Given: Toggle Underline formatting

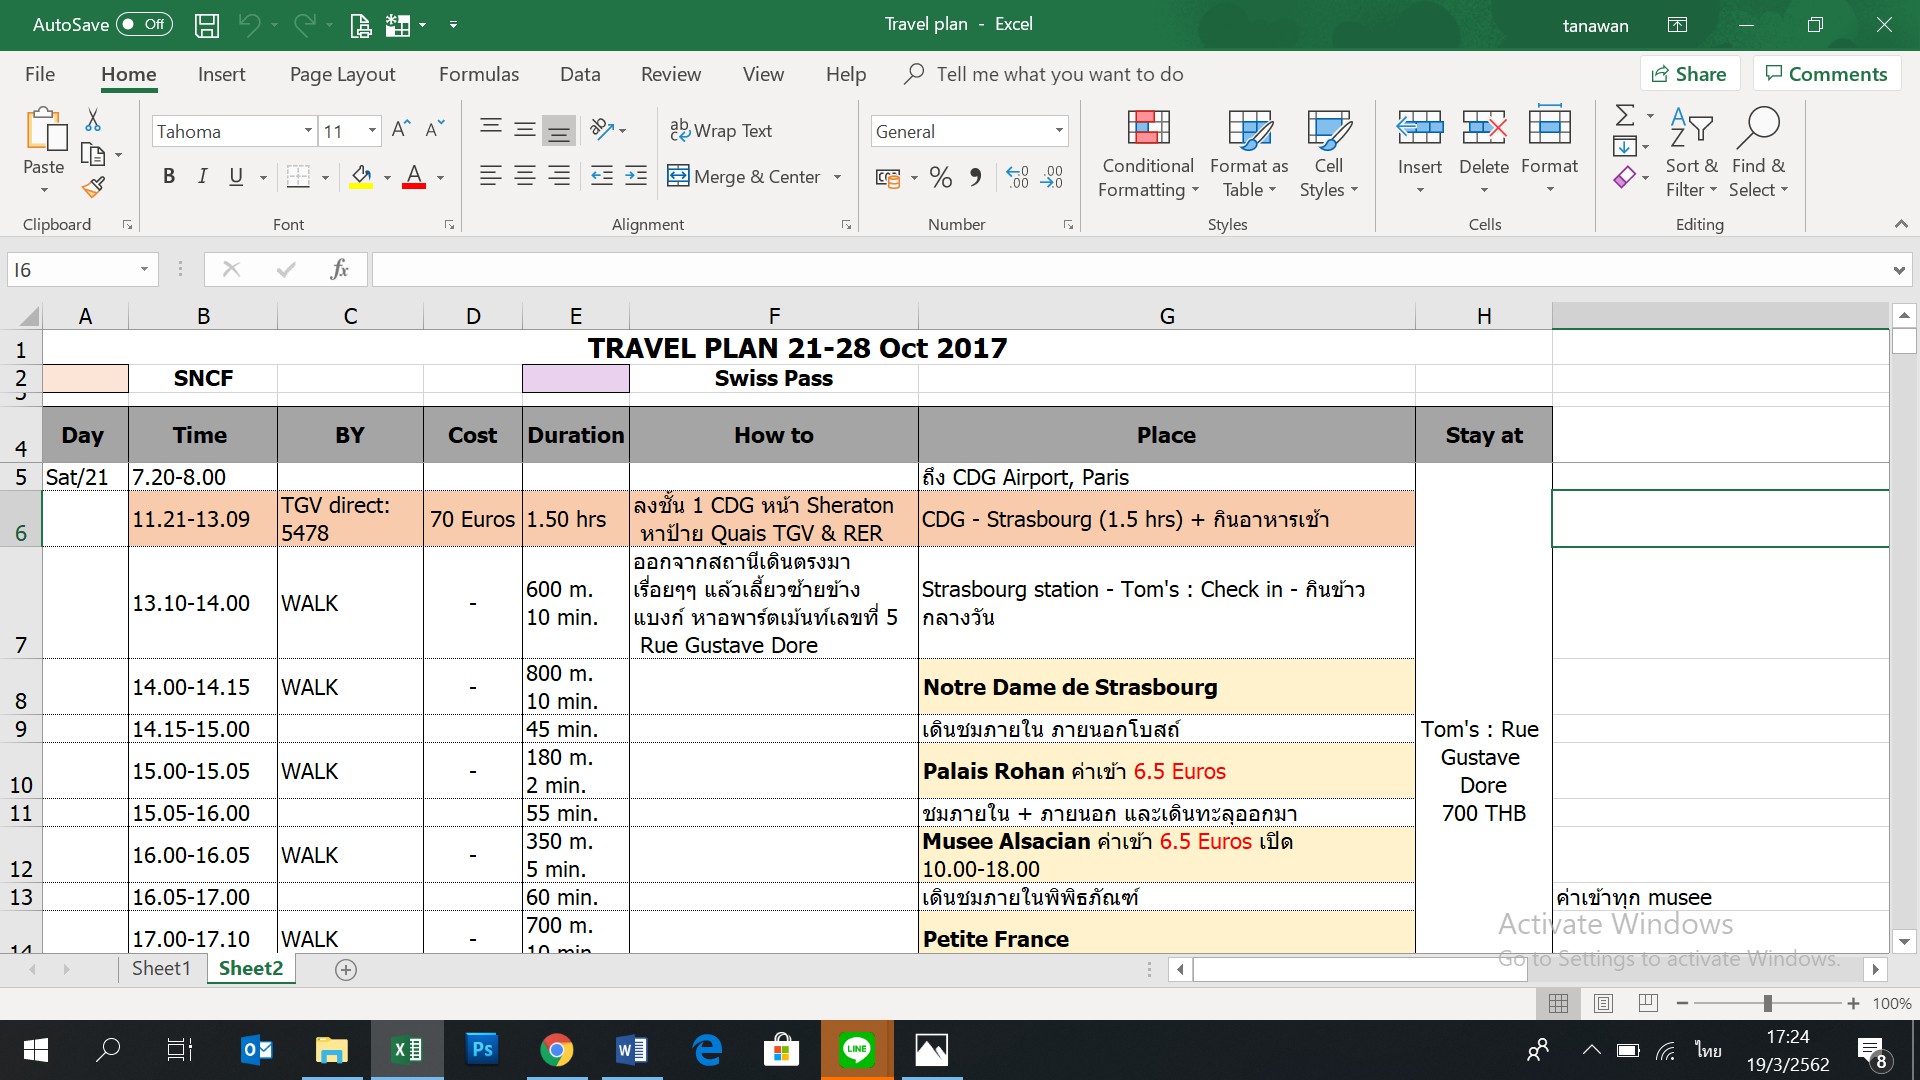Looking at the screenshot, I should [x=236, y=177].
